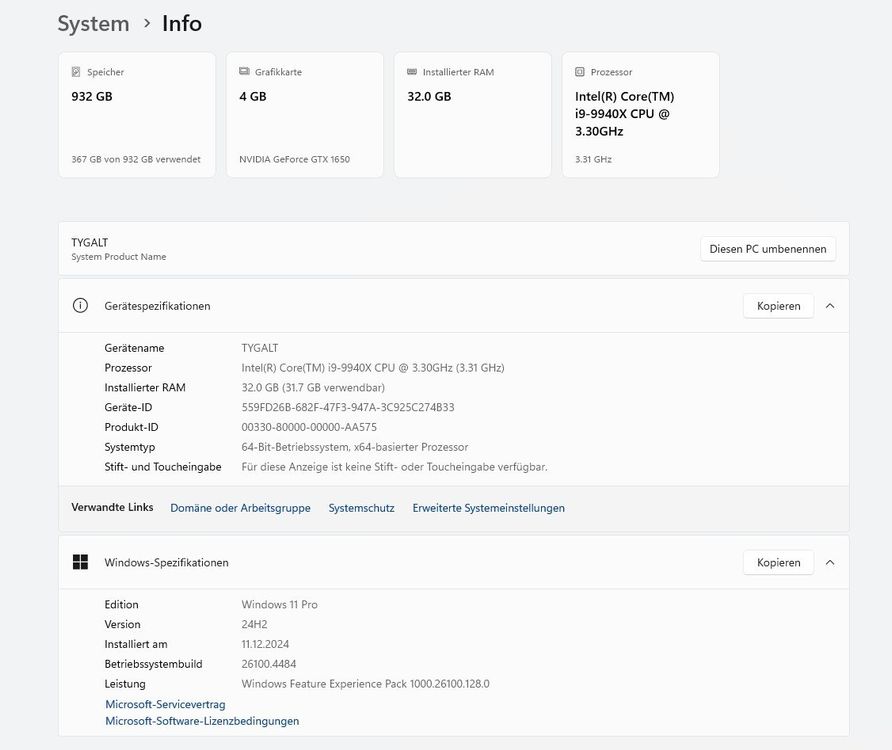Click the Installierter RAM icon
Viewport: 892px width, 750px height.
coord(412,72)
